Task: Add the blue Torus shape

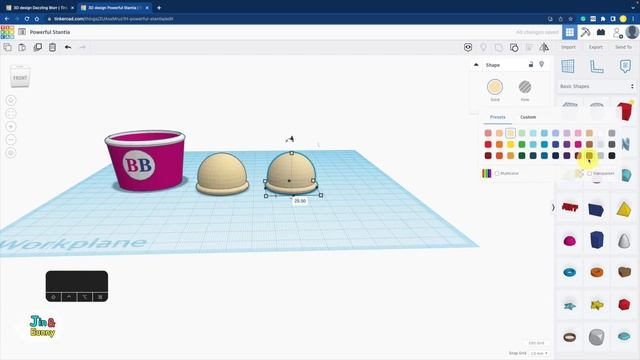Action: coord(569,272)
